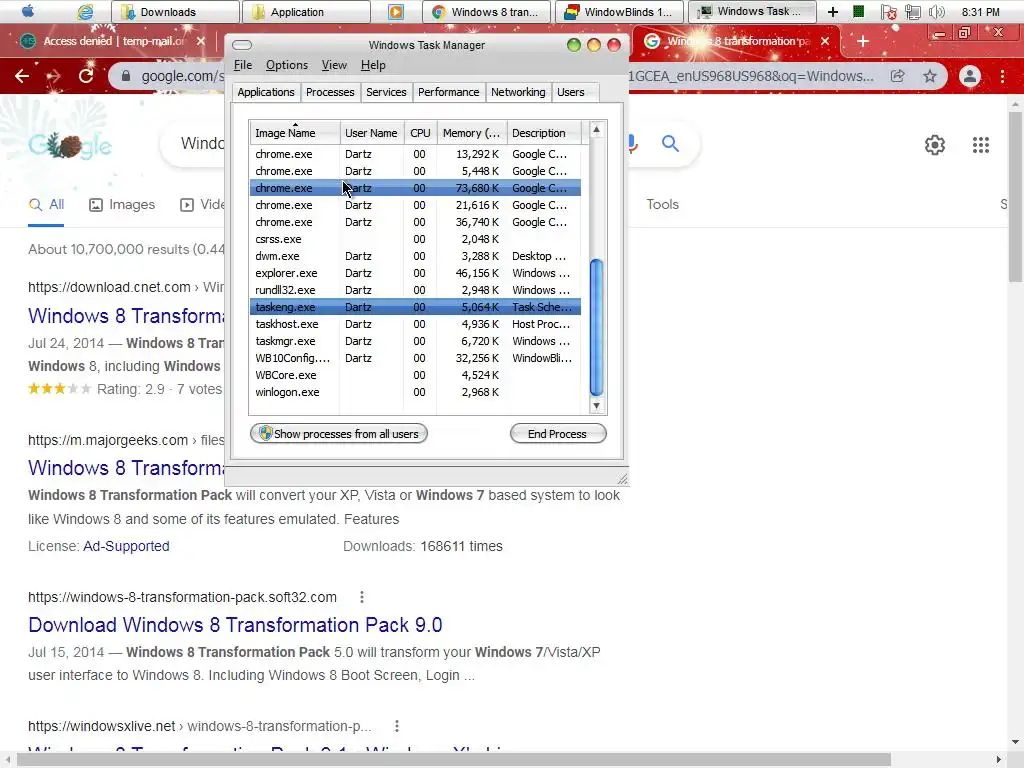Click the volume speaker tray icon
The width and height of the screenshot is (1024, 768).
coord(936,12)
